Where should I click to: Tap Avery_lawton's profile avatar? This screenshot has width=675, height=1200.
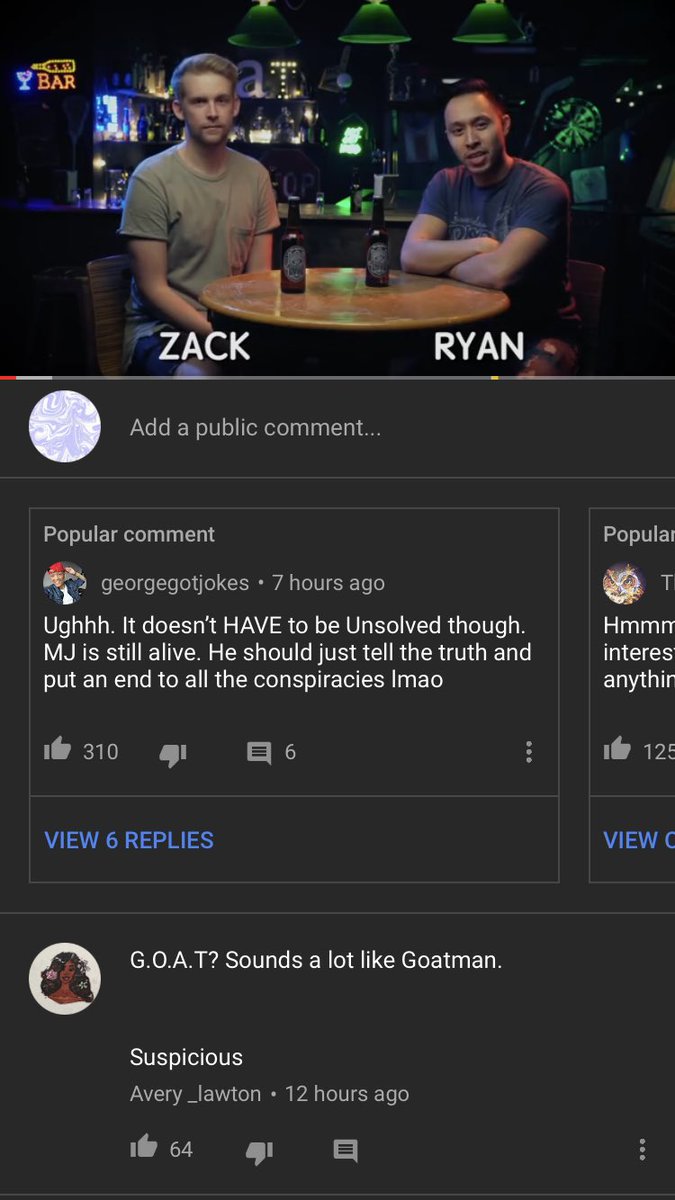click(x=65, y=979)
